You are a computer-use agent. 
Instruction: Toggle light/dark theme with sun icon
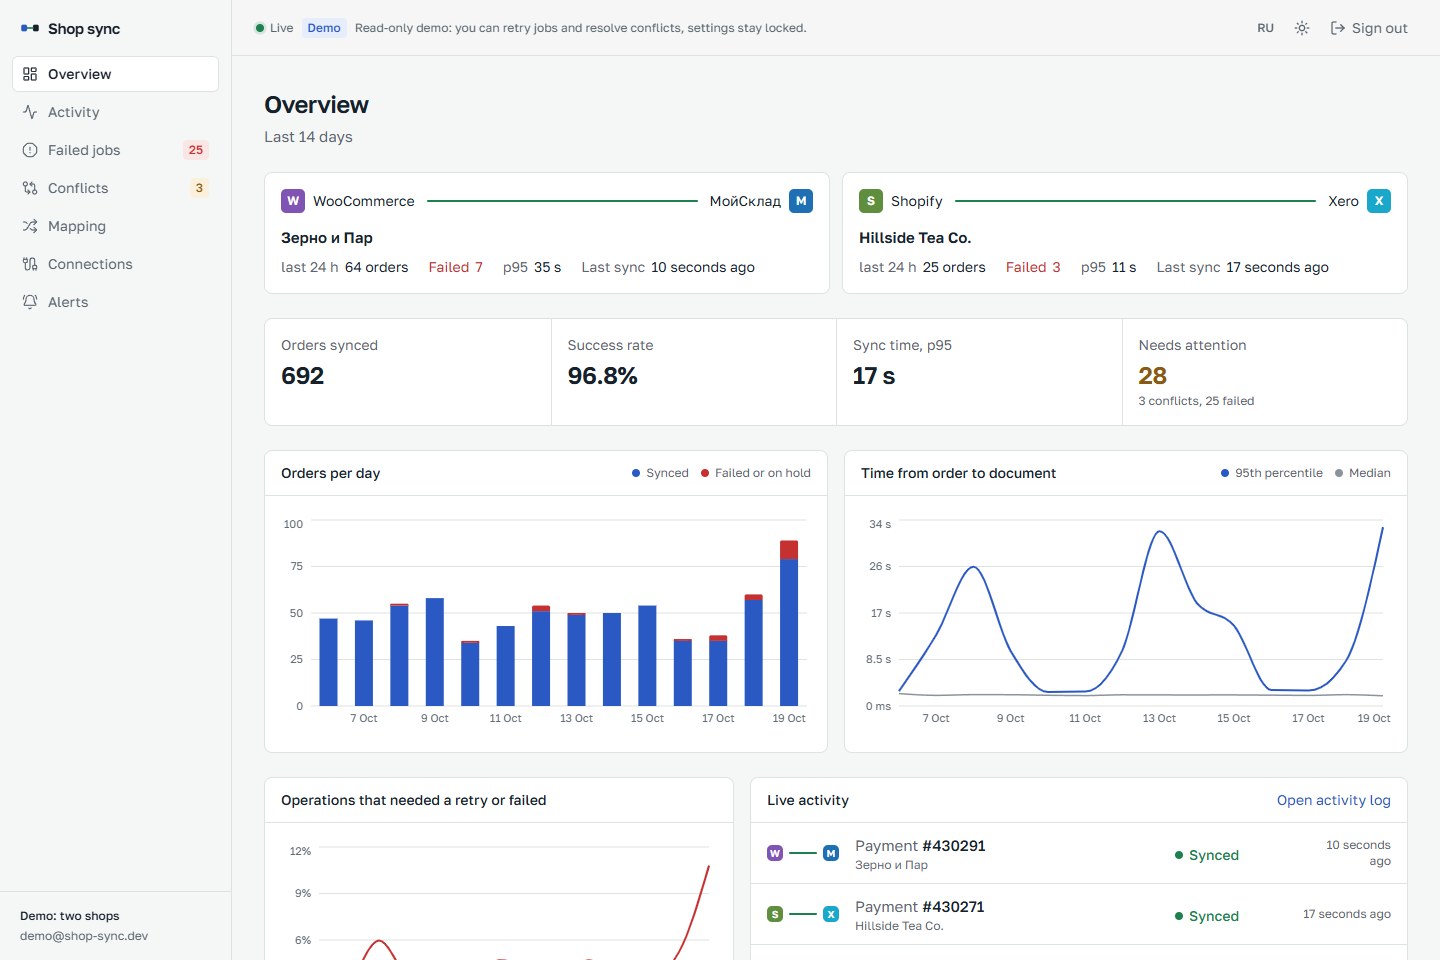tap(1302, 28)
